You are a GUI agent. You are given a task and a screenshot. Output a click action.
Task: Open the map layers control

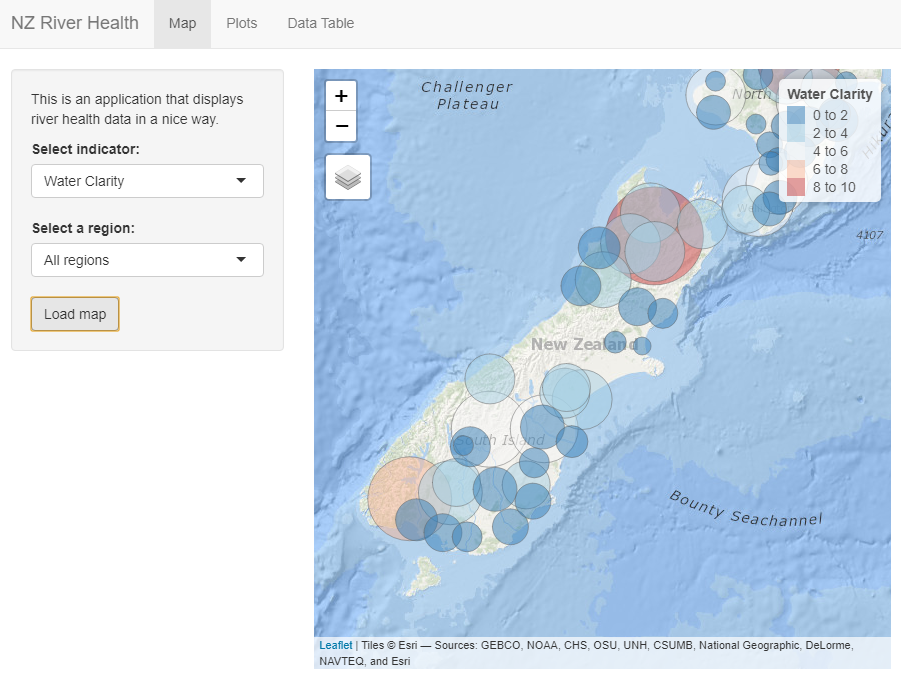coord(348,177)
